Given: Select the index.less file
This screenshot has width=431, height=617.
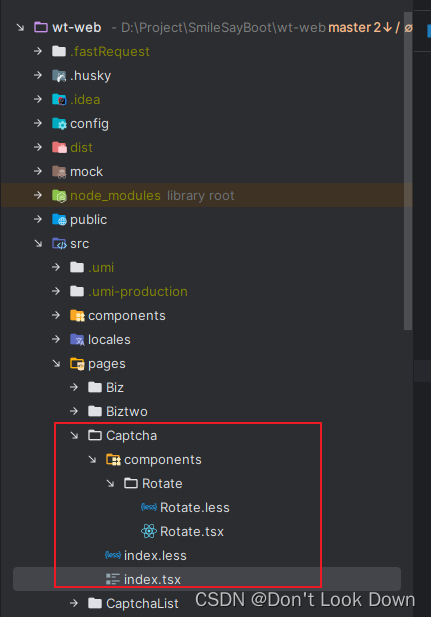Looking at the screenshot, I should pyautogui.click(x=155, y=555).
